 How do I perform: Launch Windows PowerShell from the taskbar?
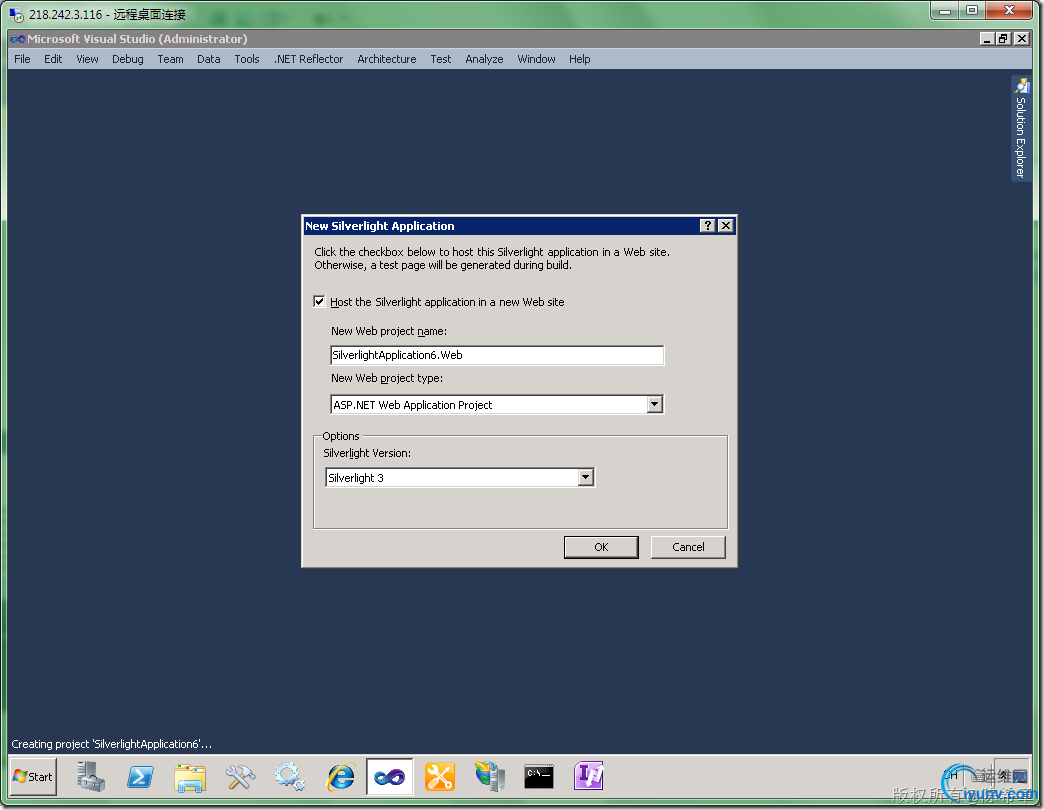click(140, 777)
